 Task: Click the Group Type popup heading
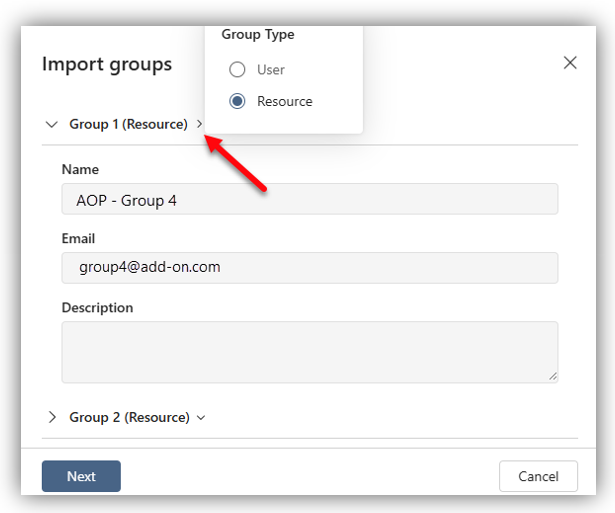click(x=258, y=35)
